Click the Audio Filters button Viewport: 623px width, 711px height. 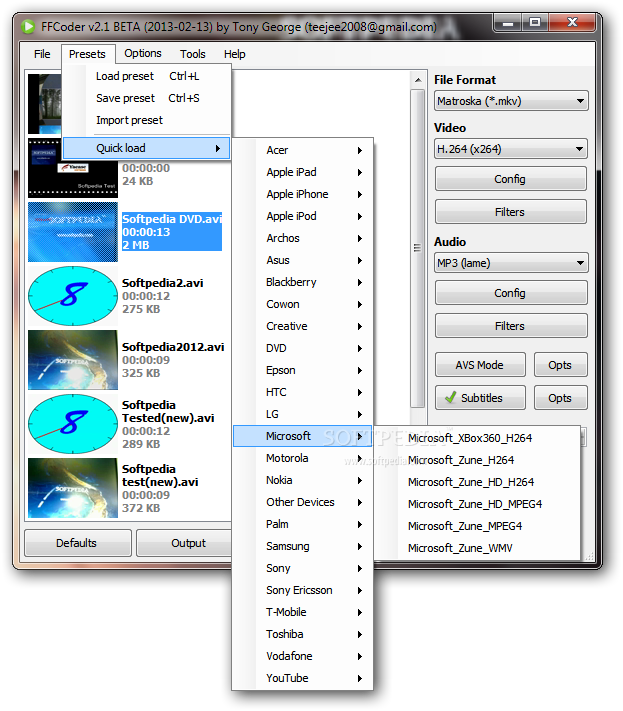[511, 326]
